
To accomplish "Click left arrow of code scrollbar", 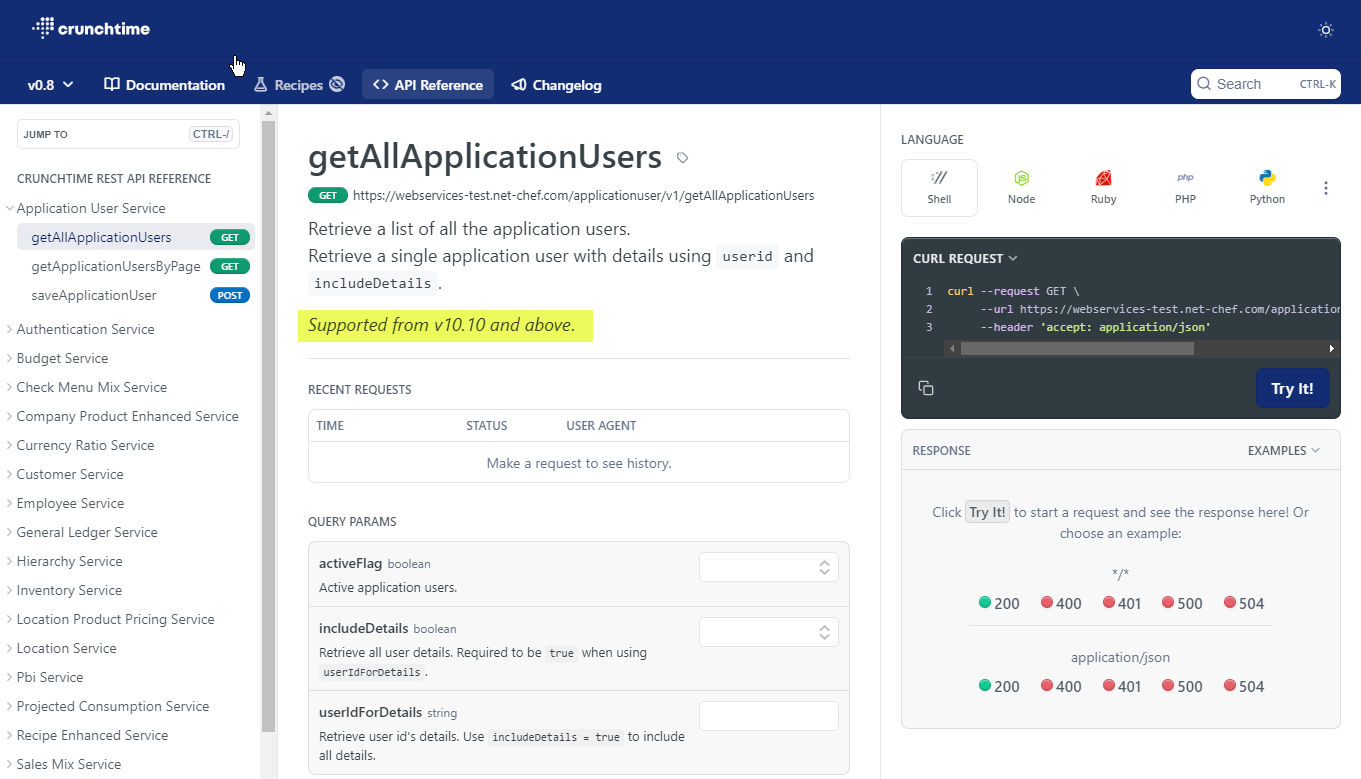I will (x=952, y=349).
